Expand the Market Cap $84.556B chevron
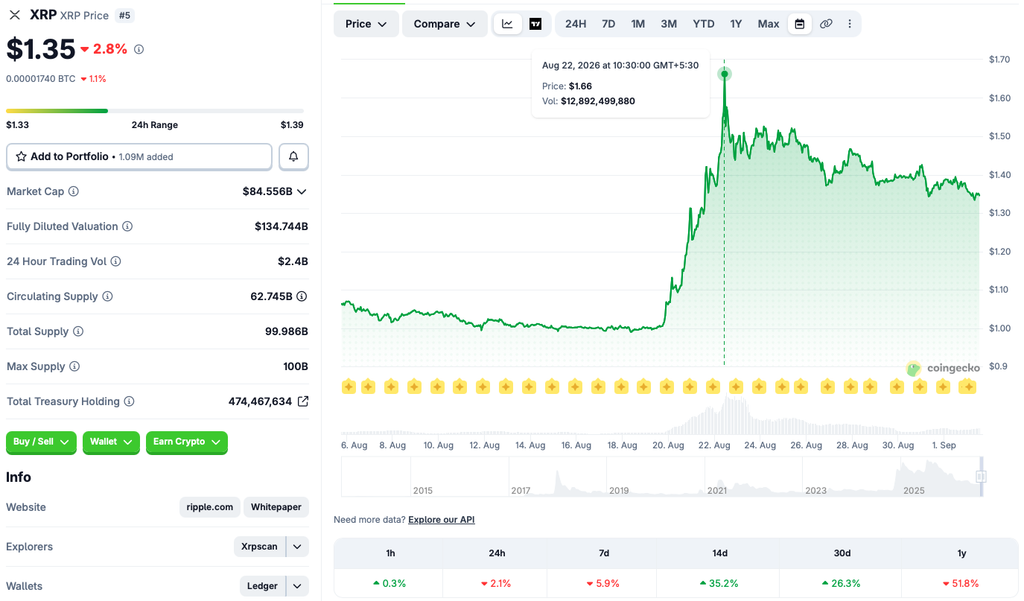 pyautogui.click(x=302, y=191)
